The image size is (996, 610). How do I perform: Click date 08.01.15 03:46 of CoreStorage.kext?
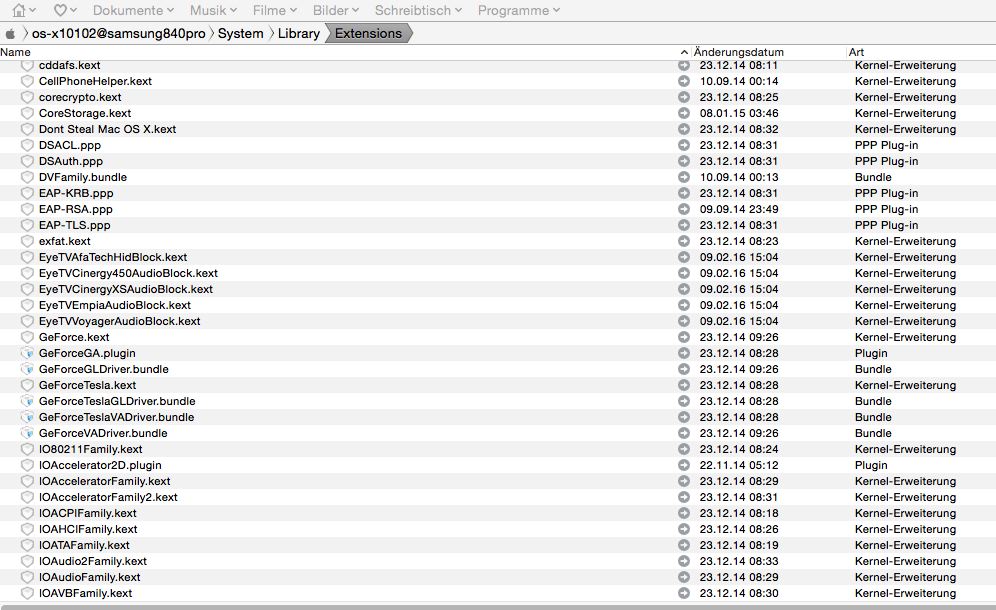click(x=739, y=113)
